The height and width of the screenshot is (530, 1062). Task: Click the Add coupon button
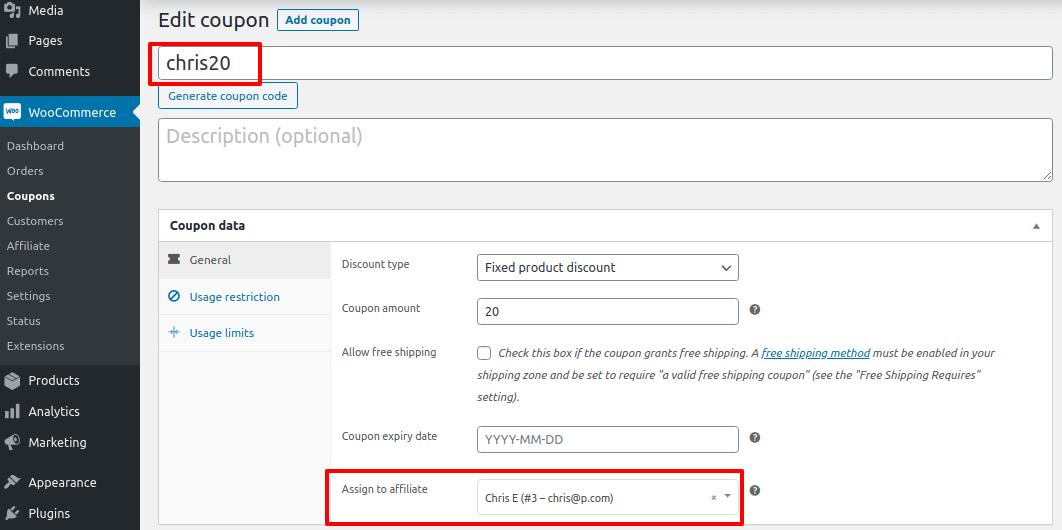click(x=318, y=20)
